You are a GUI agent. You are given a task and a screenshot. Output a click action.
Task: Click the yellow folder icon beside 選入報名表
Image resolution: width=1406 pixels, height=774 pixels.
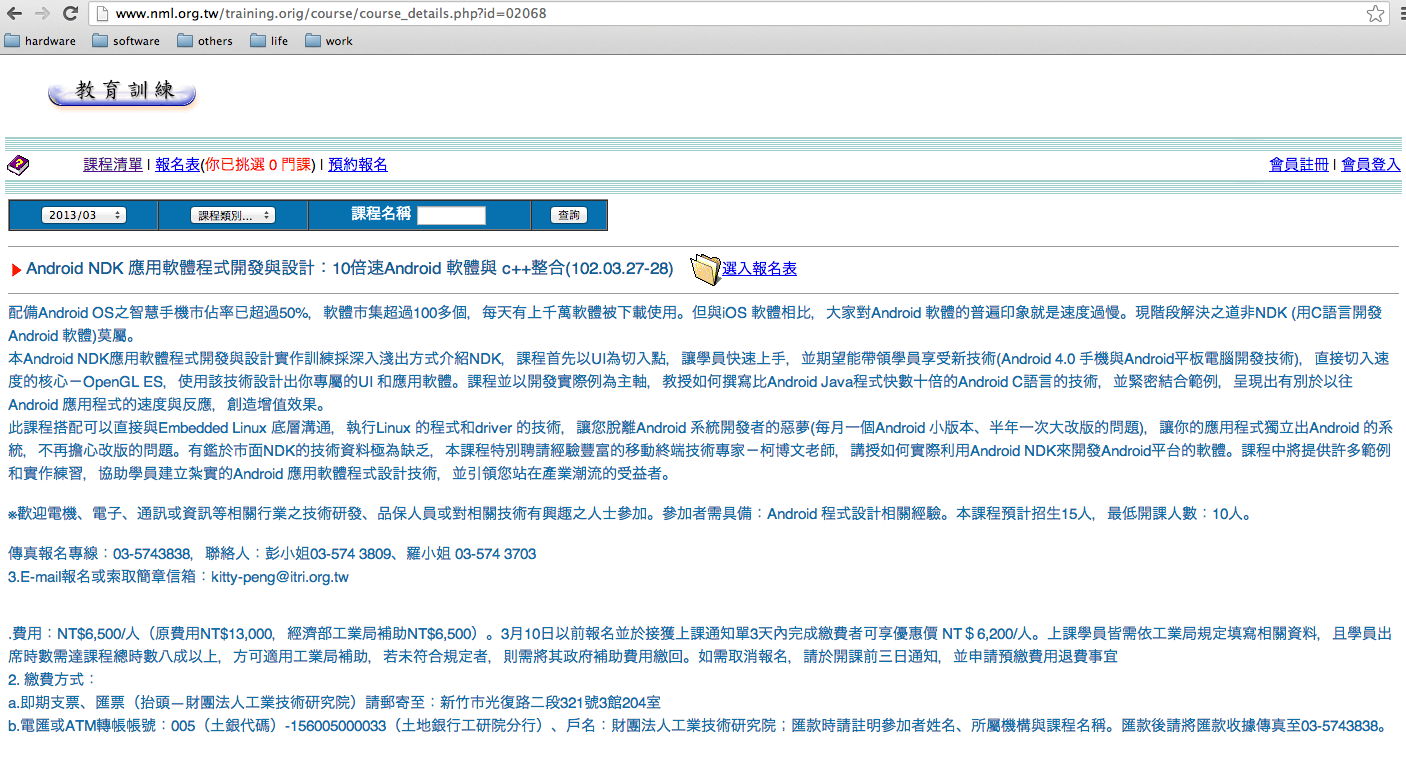click(705, 270)
